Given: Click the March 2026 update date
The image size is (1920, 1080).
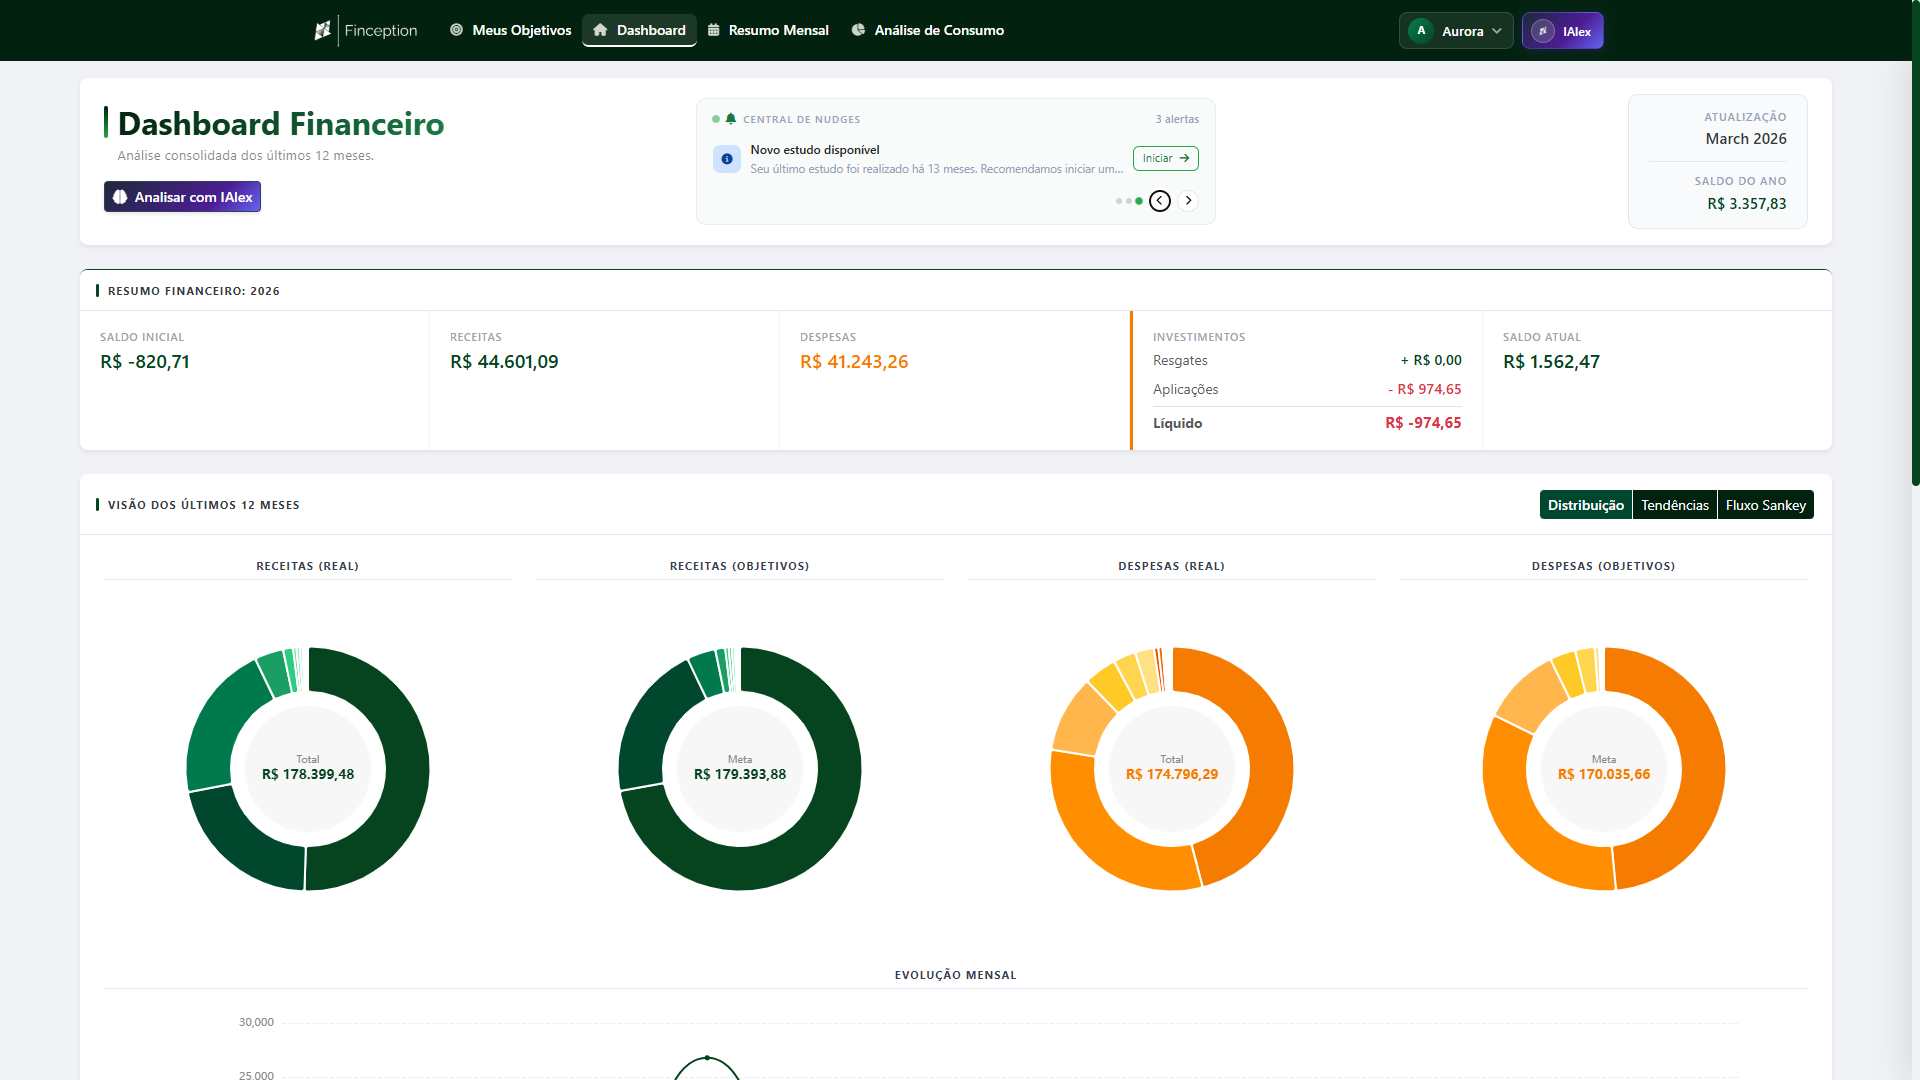Looking at the screenshot, I should pos(1746,139).
